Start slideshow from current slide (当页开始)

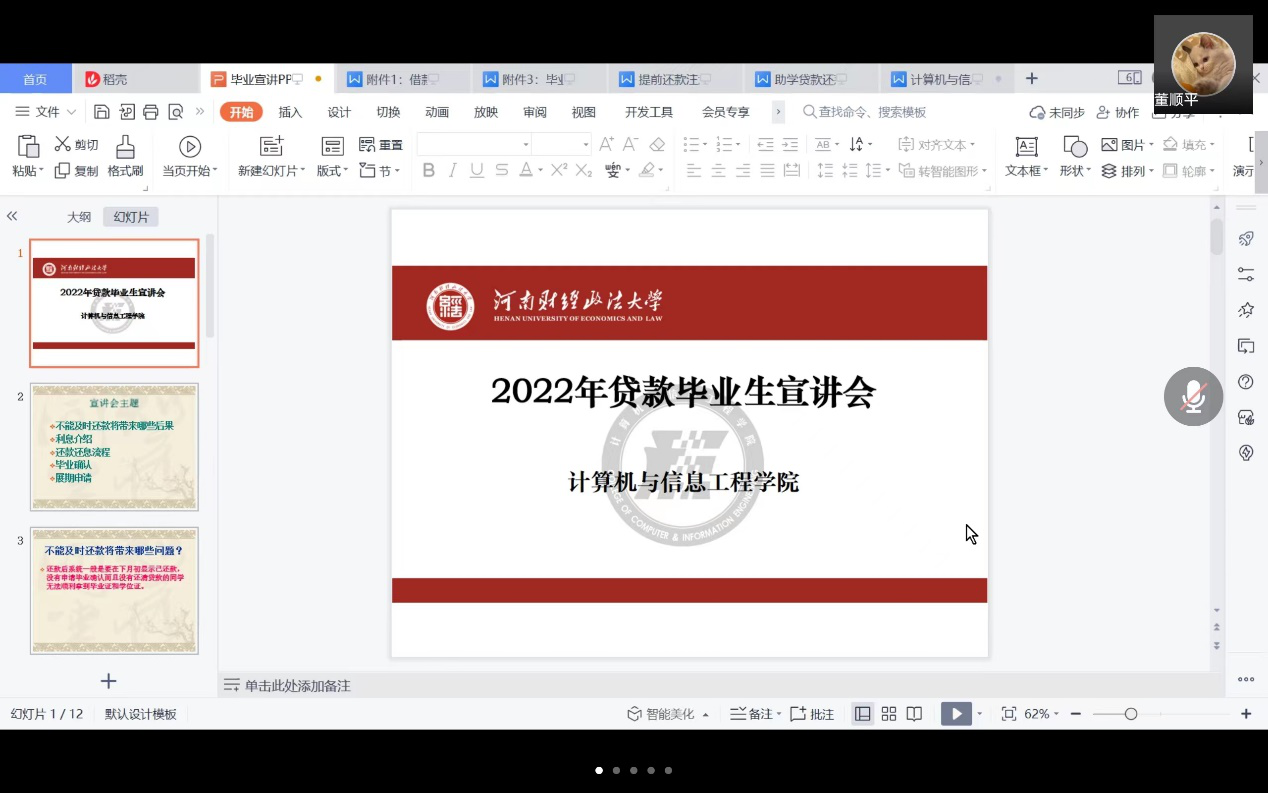coord(189,148)
